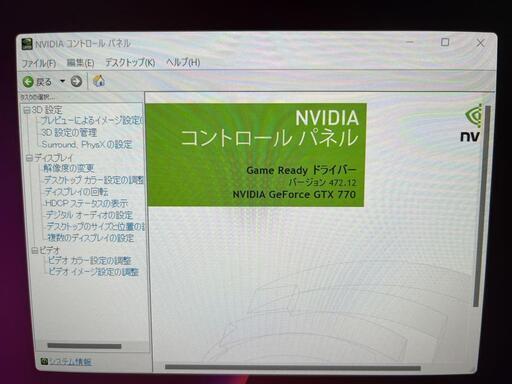Select ビデオ カラー設定の調整
Viewport: 512px width, 384px height.
[90, 260]
